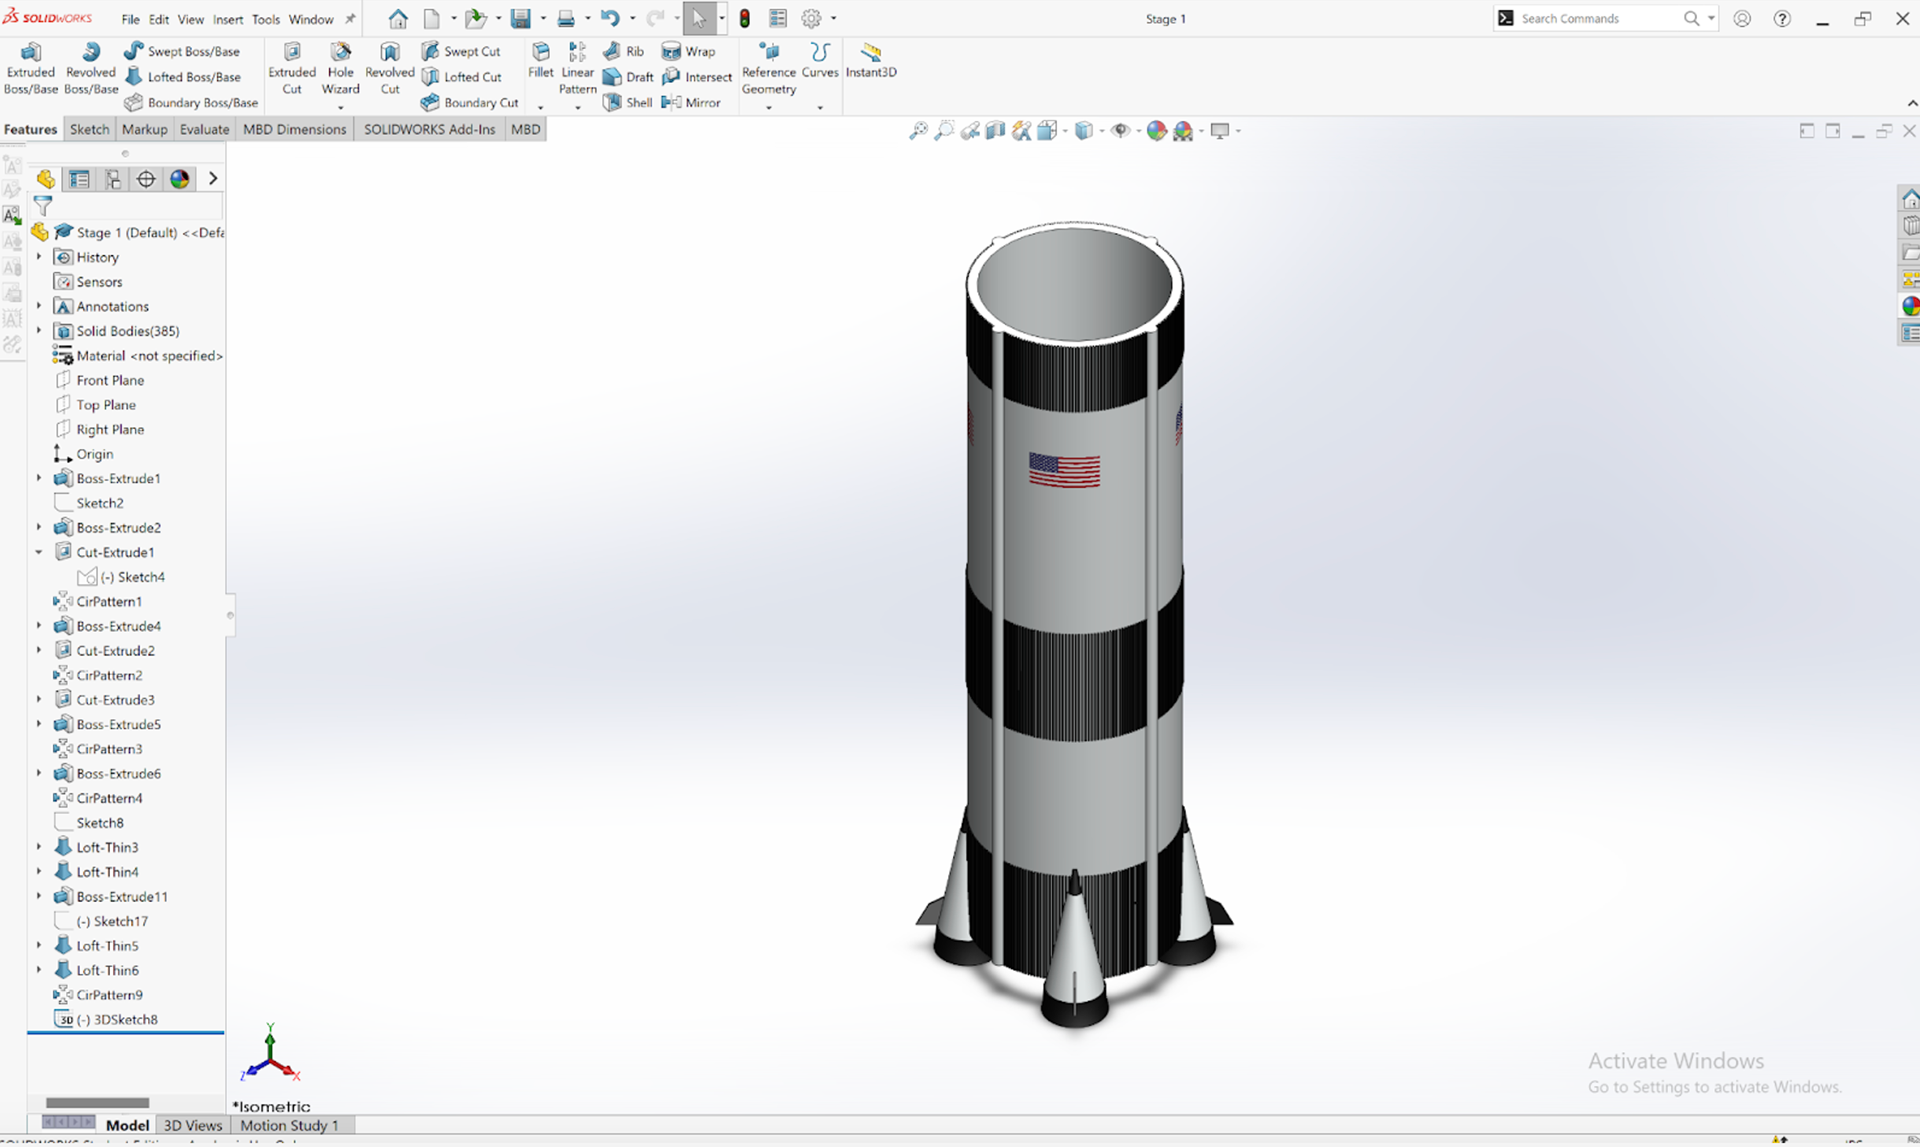Open the Hole Wizard dropdown arrow
Image resolution: width=1920 pixels, height=1147 pixels.
coord(340,107)
